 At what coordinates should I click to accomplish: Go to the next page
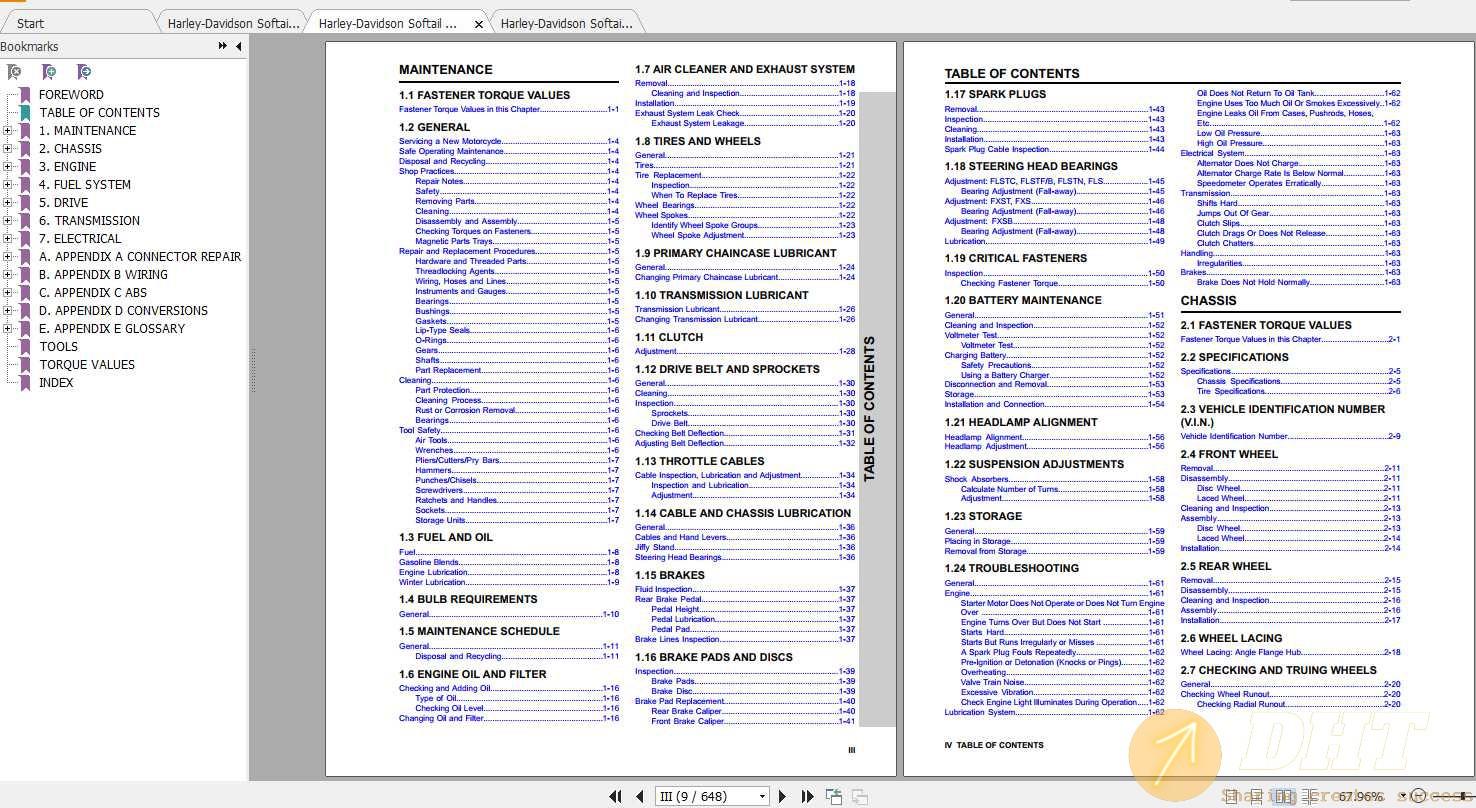point(783,797)
